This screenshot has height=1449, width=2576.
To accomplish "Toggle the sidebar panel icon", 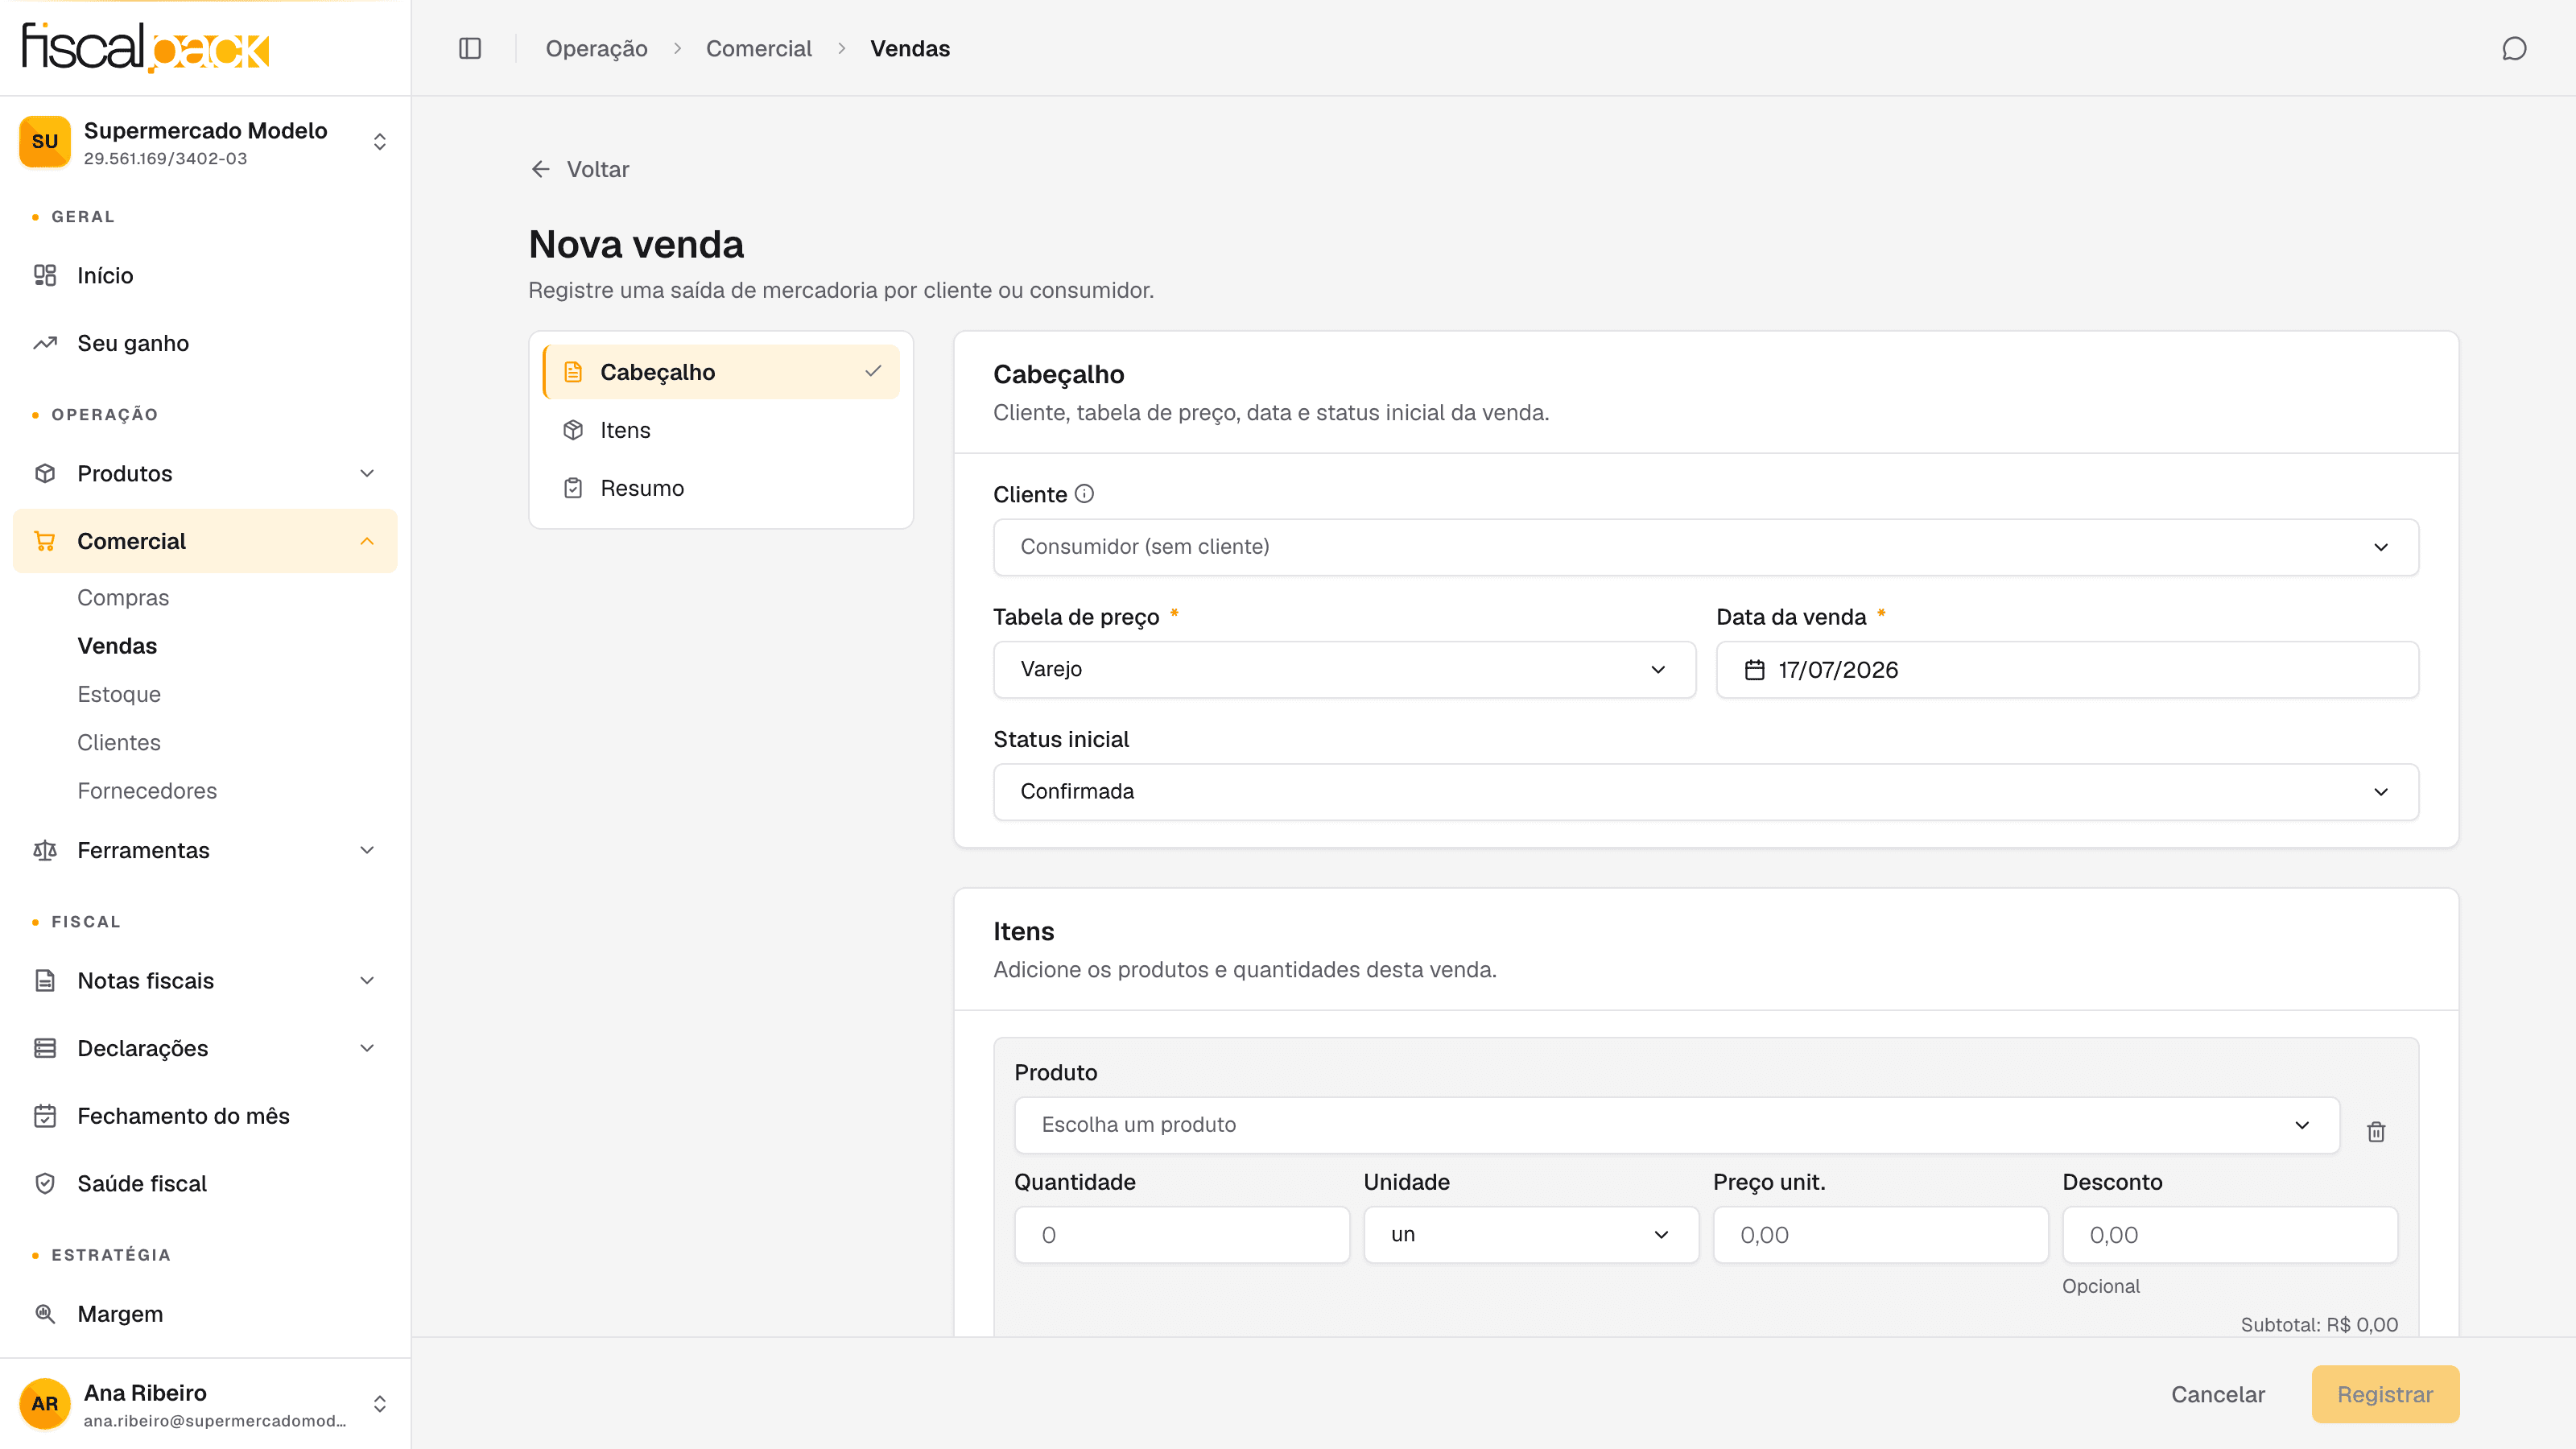I will [x=470, y=48].
